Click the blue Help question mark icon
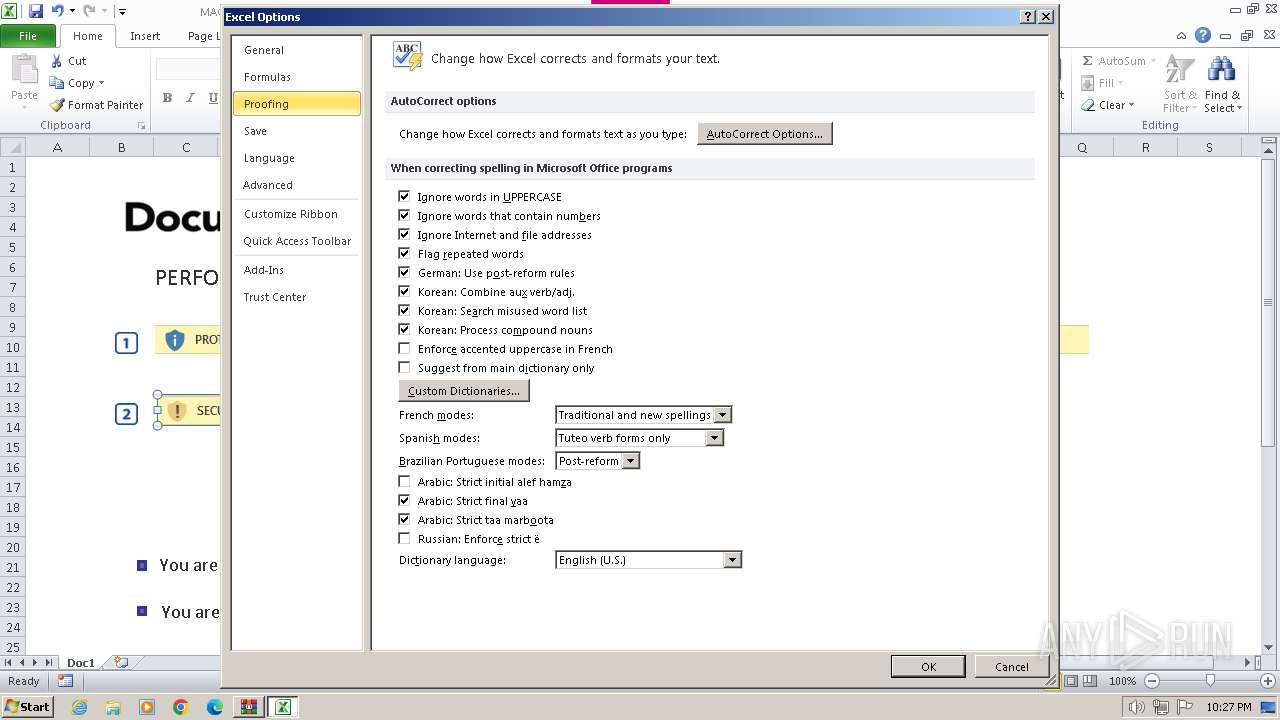The height and width of the screenshot is (720, 1280). pos(1203,36)
